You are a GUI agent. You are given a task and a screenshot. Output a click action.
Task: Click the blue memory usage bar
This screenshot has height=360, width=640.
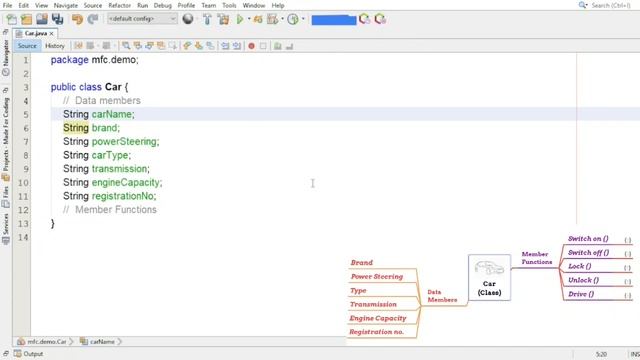333,20
